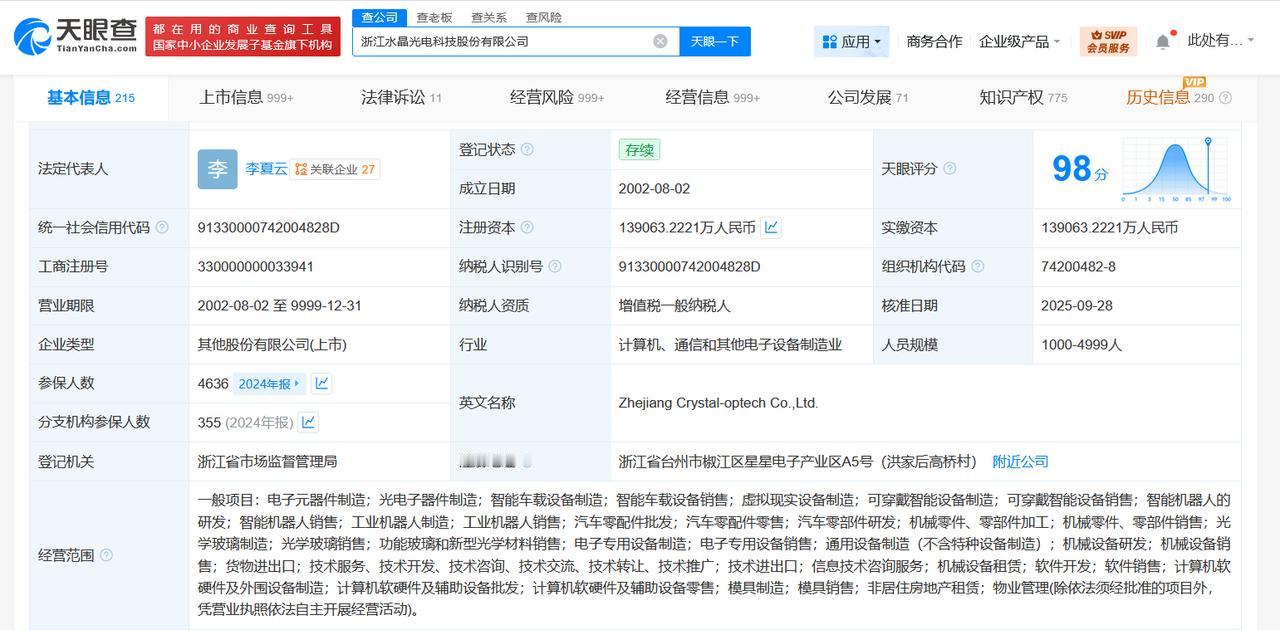Select 工商注册号 value 330000000033941

coord(256,266)
